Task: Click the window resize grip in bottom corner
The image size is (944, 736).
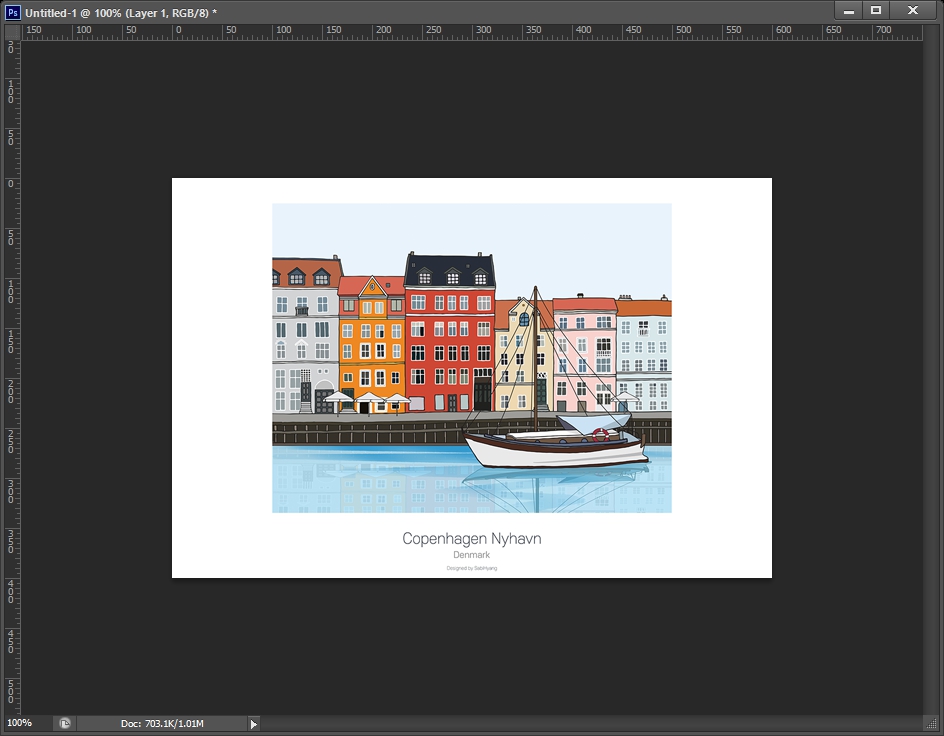Action: click(x=931, y=724)
